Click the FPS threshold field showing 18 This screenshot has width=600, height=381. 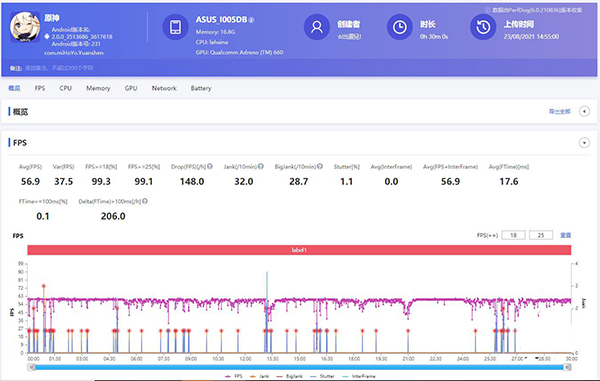pyautogui.click(x=514, y=235)
